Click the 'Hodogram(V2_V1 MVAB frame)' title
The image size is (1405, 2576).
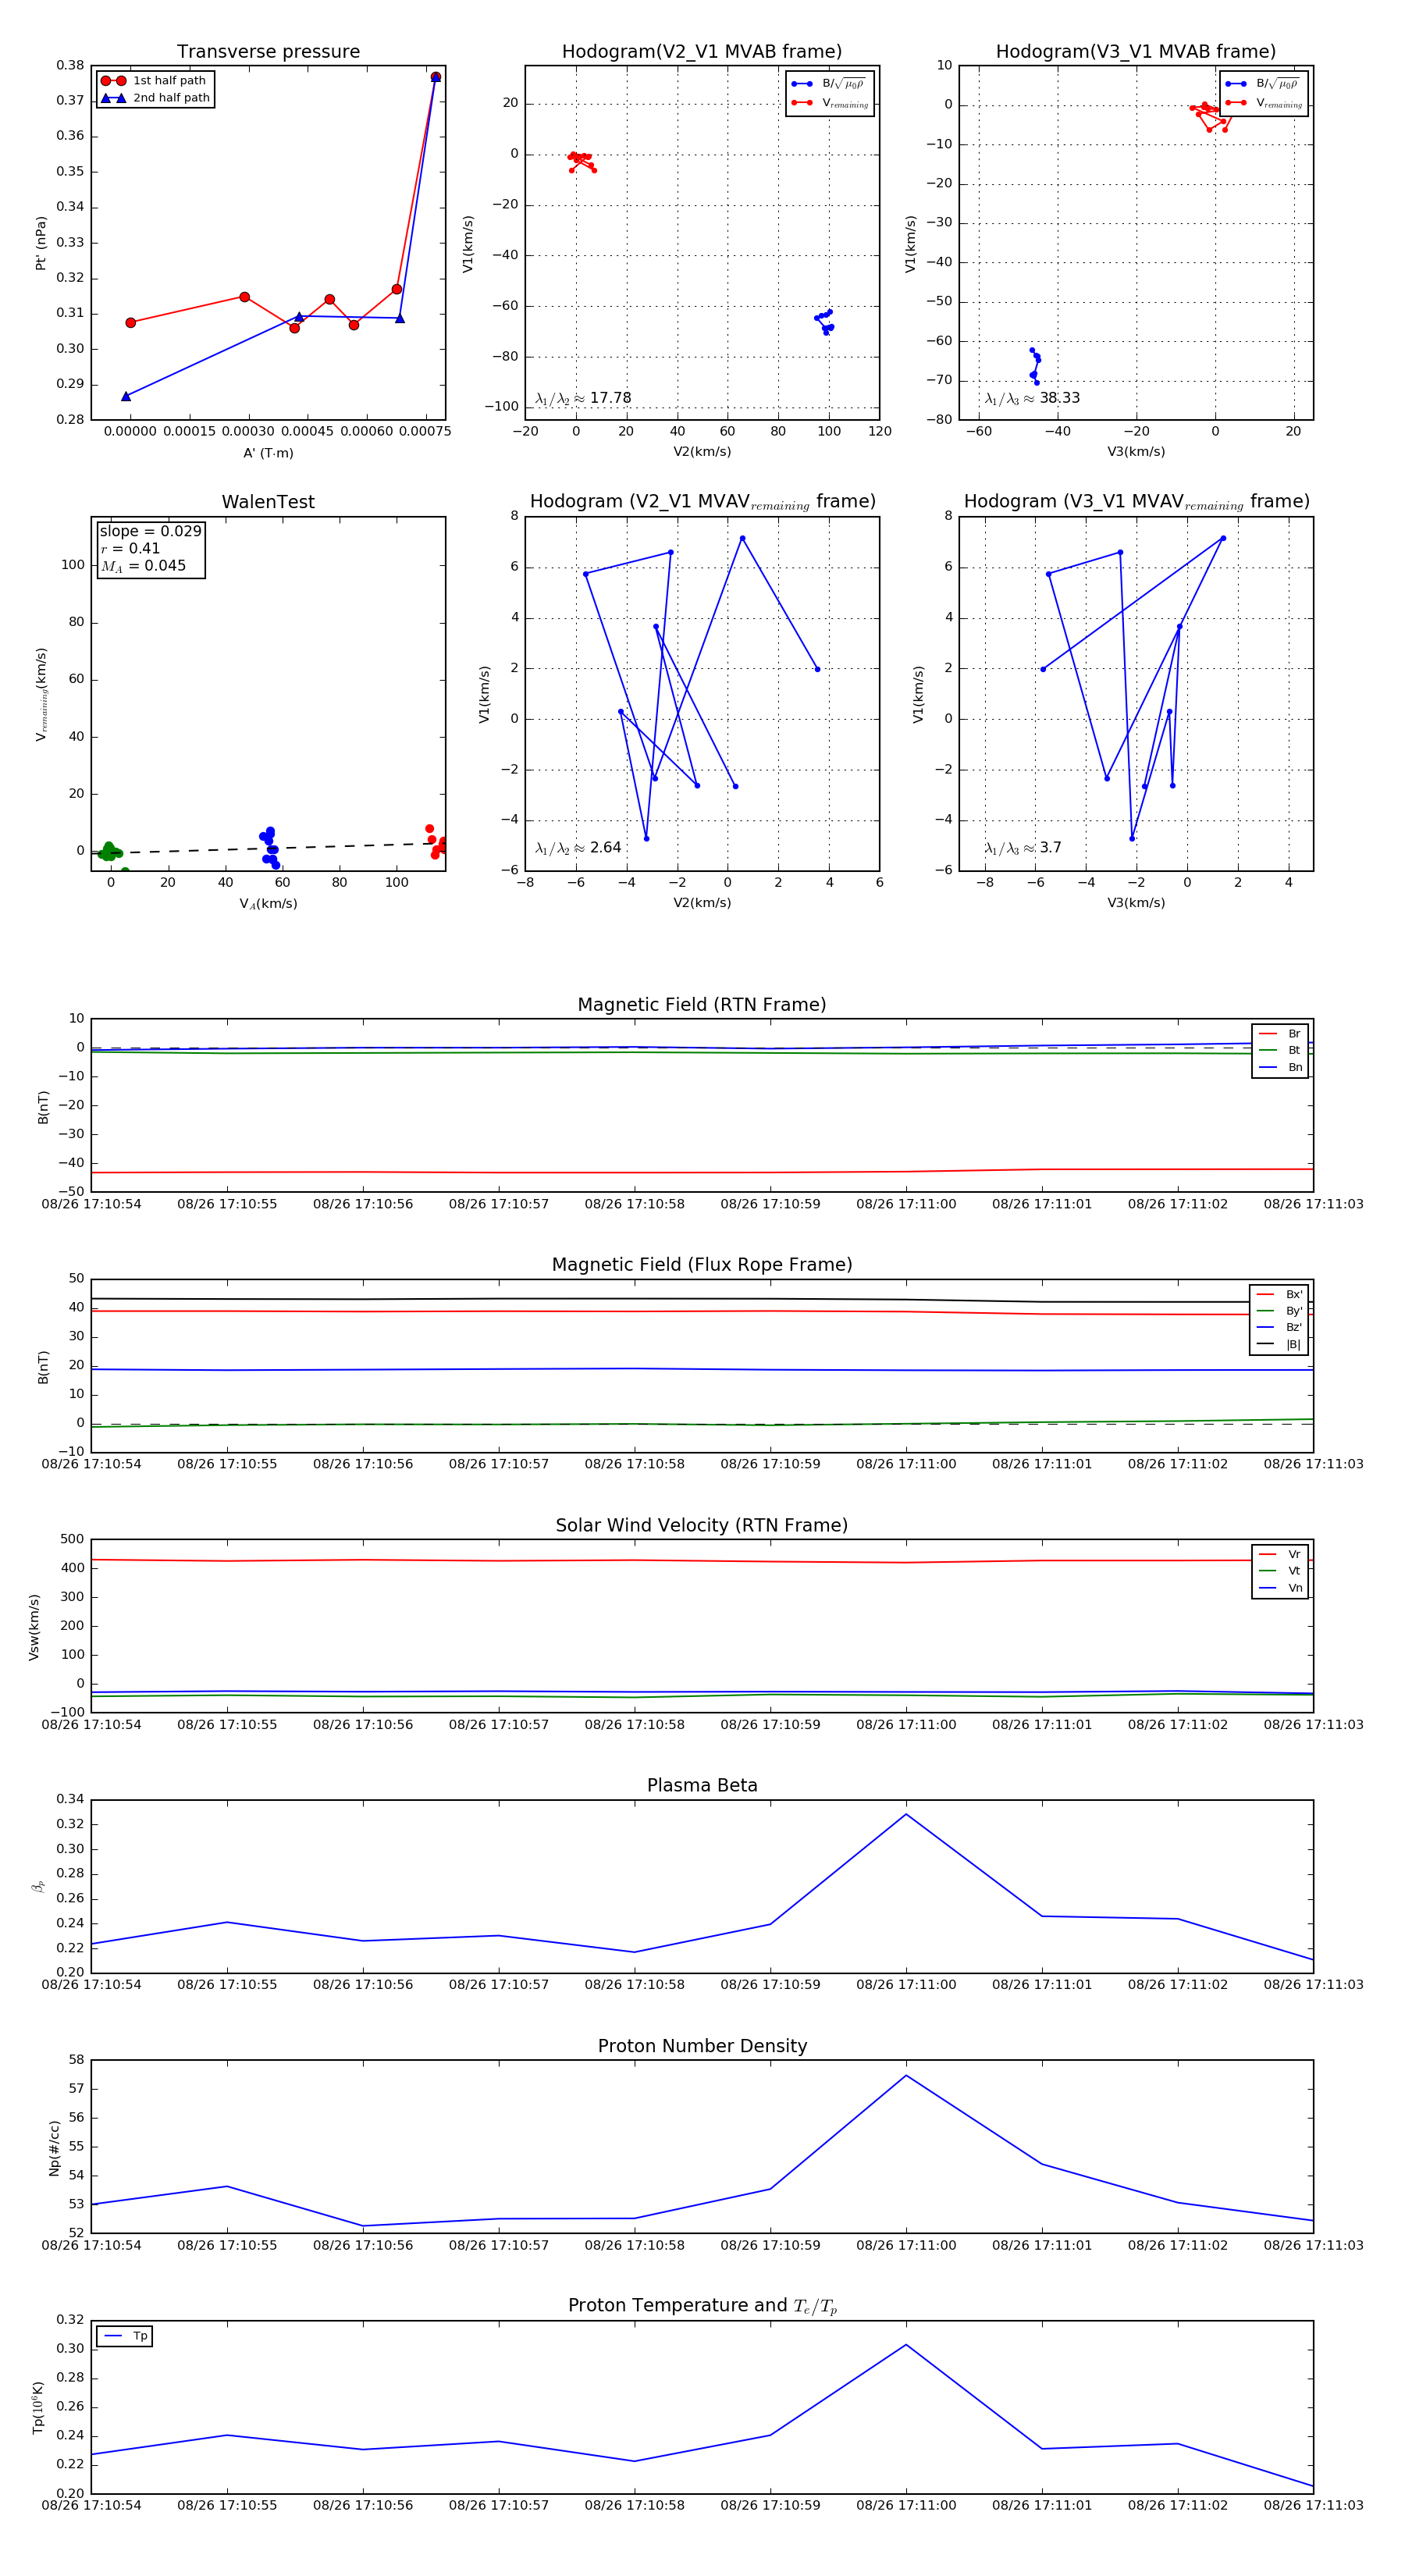pos(702,52)
